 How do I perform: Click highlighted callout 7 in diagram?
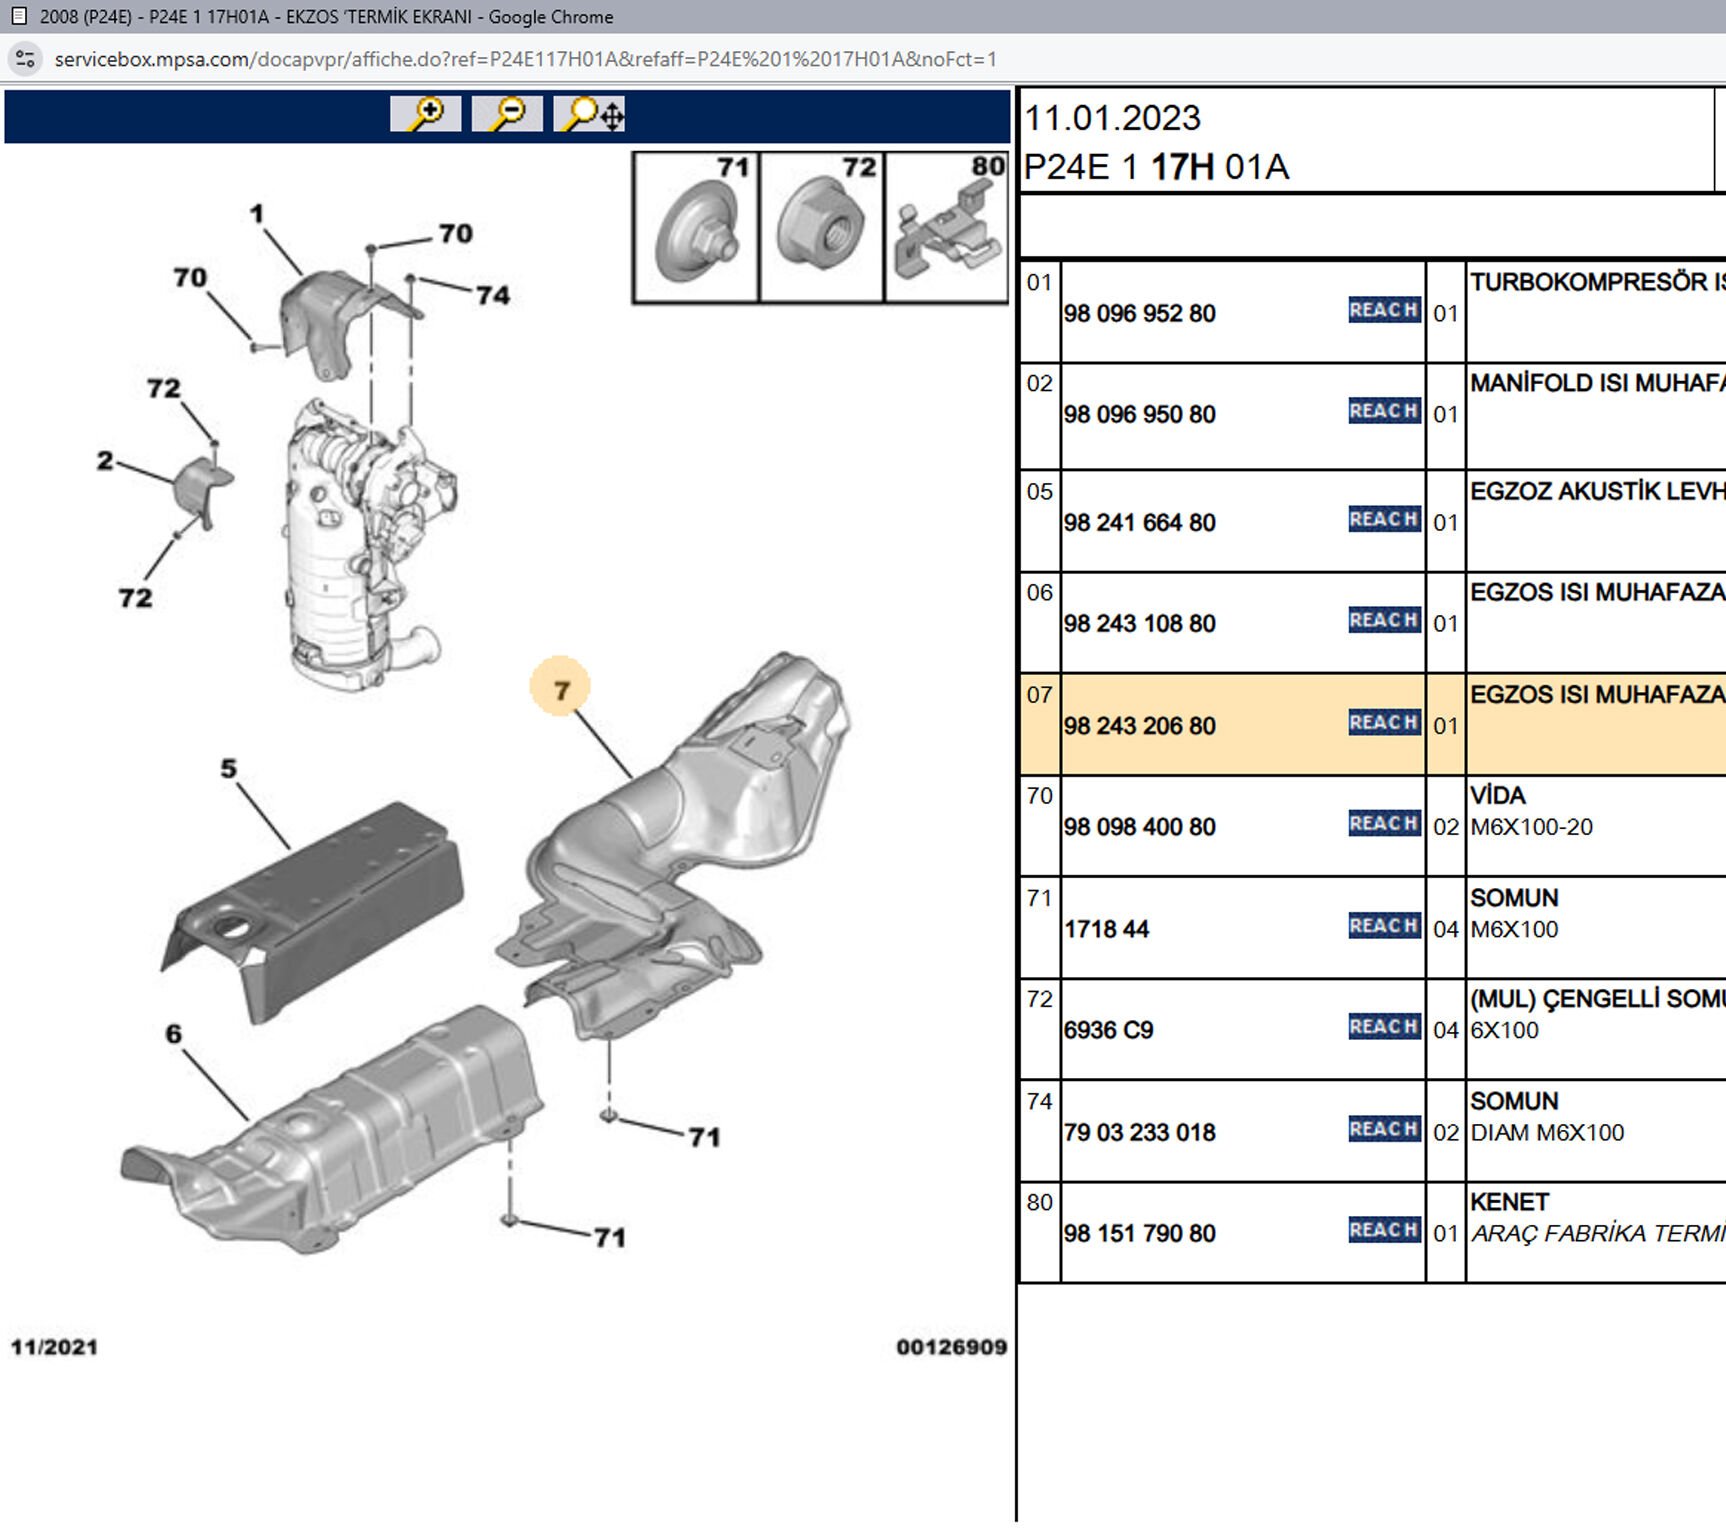(x=561, y=688)
